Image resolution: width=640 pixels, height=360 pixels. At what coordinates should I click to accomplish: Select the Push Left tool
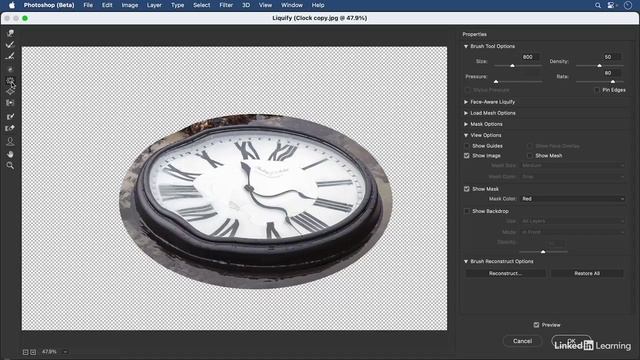[10, 103]
